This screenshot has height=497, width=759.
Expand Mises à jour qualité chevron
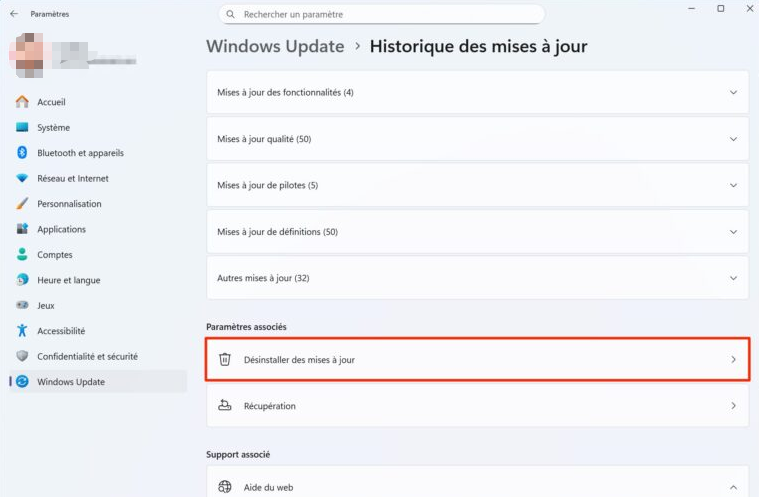click(733, 139)
